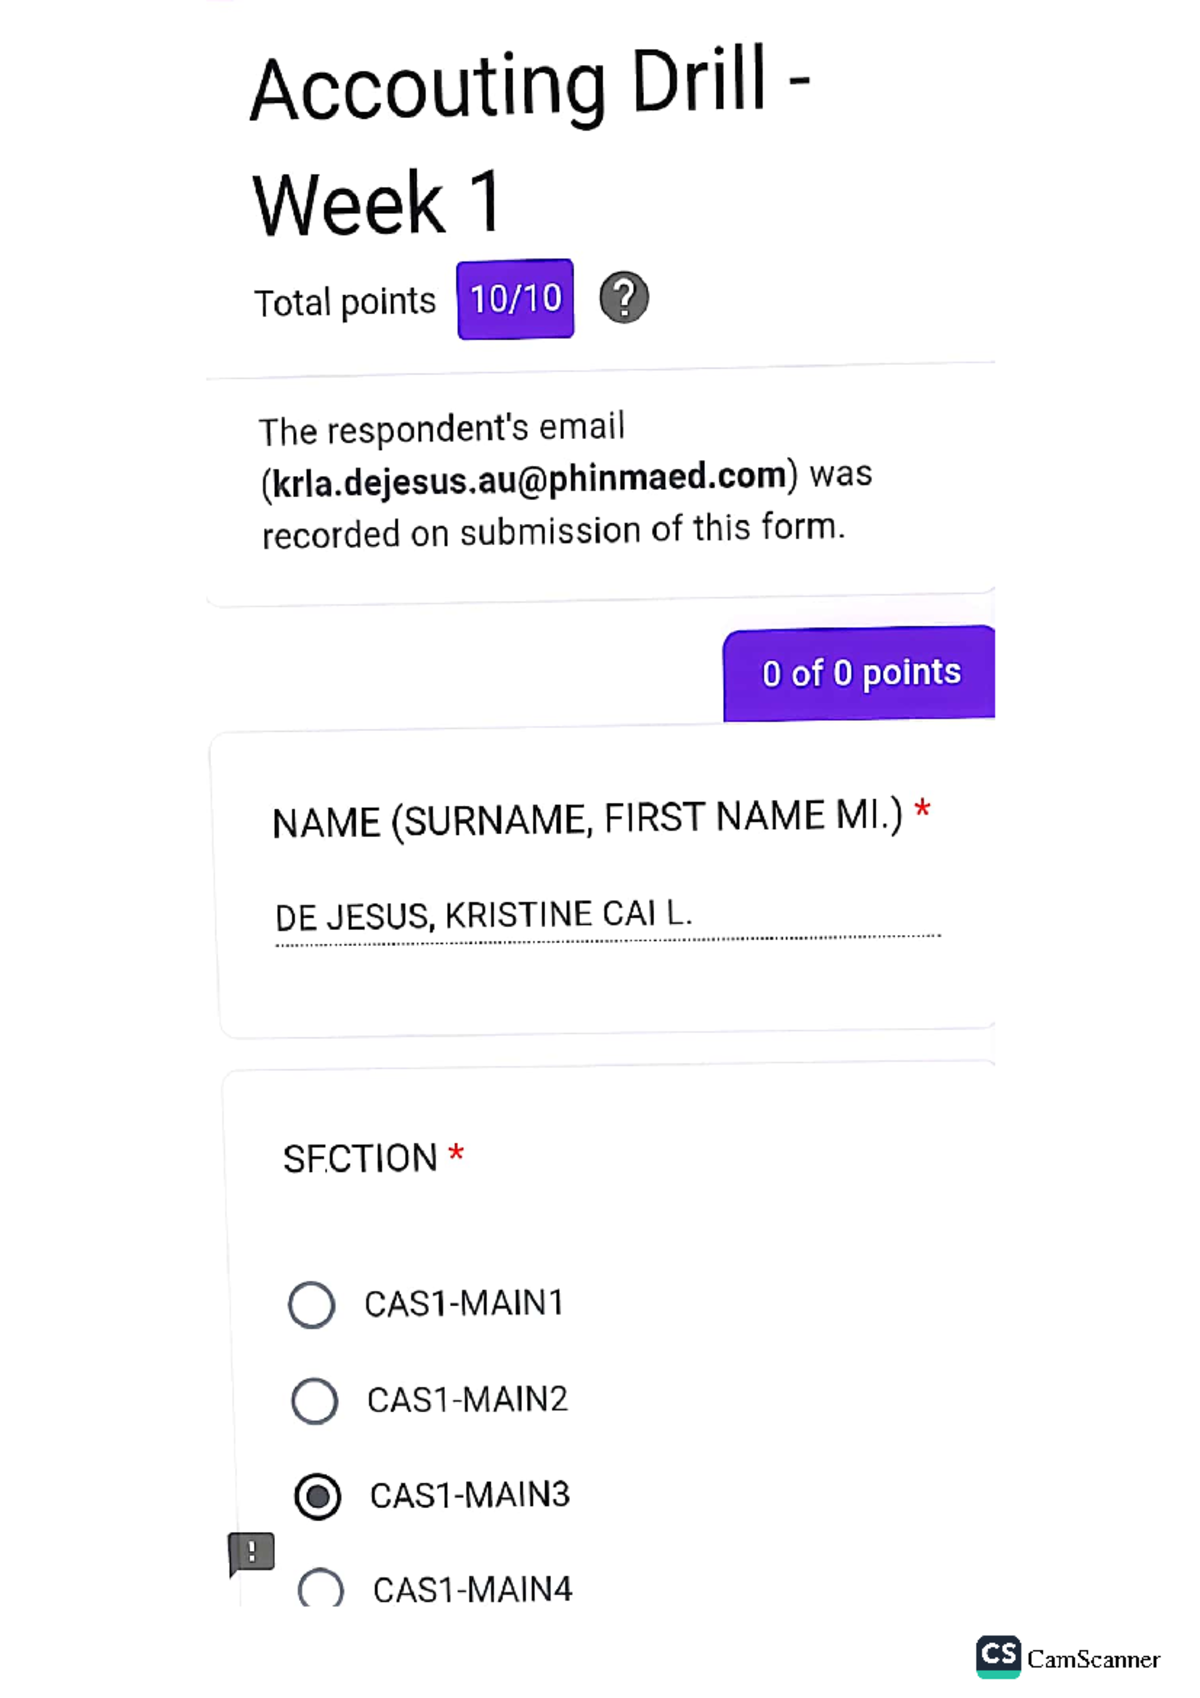
Task: Click the question mark help icon
Action: coord(624,298)
